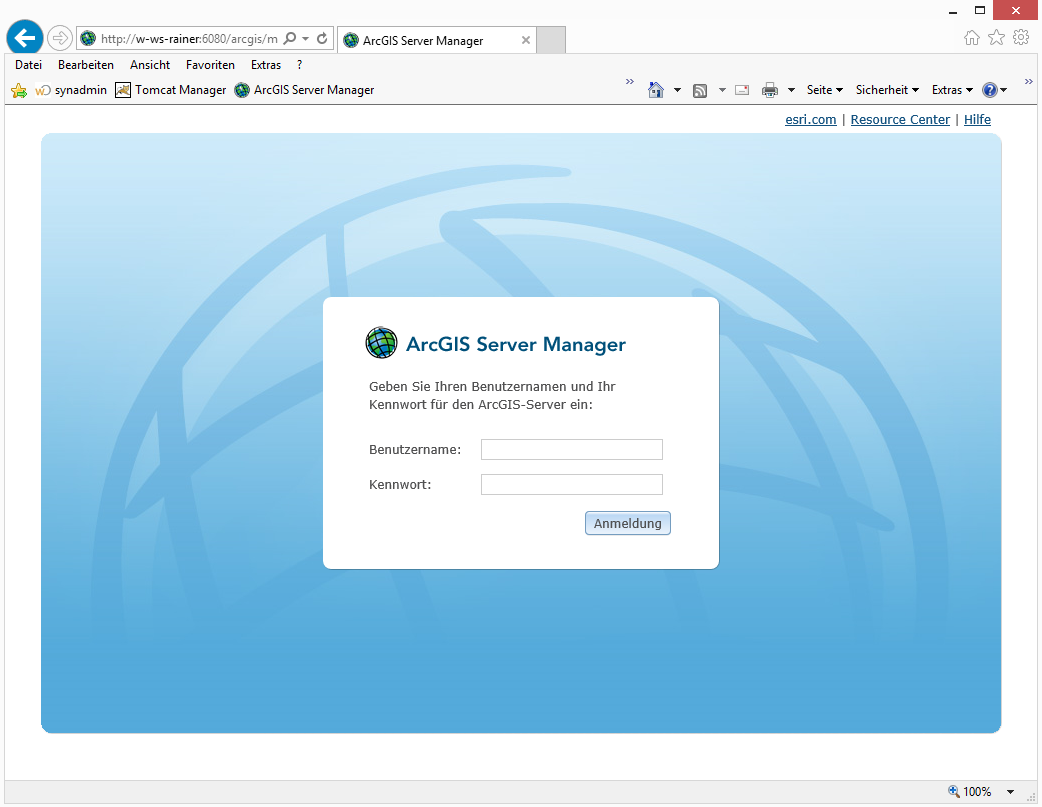Refresh the page with the reload icon

click(x=321, y=37)
